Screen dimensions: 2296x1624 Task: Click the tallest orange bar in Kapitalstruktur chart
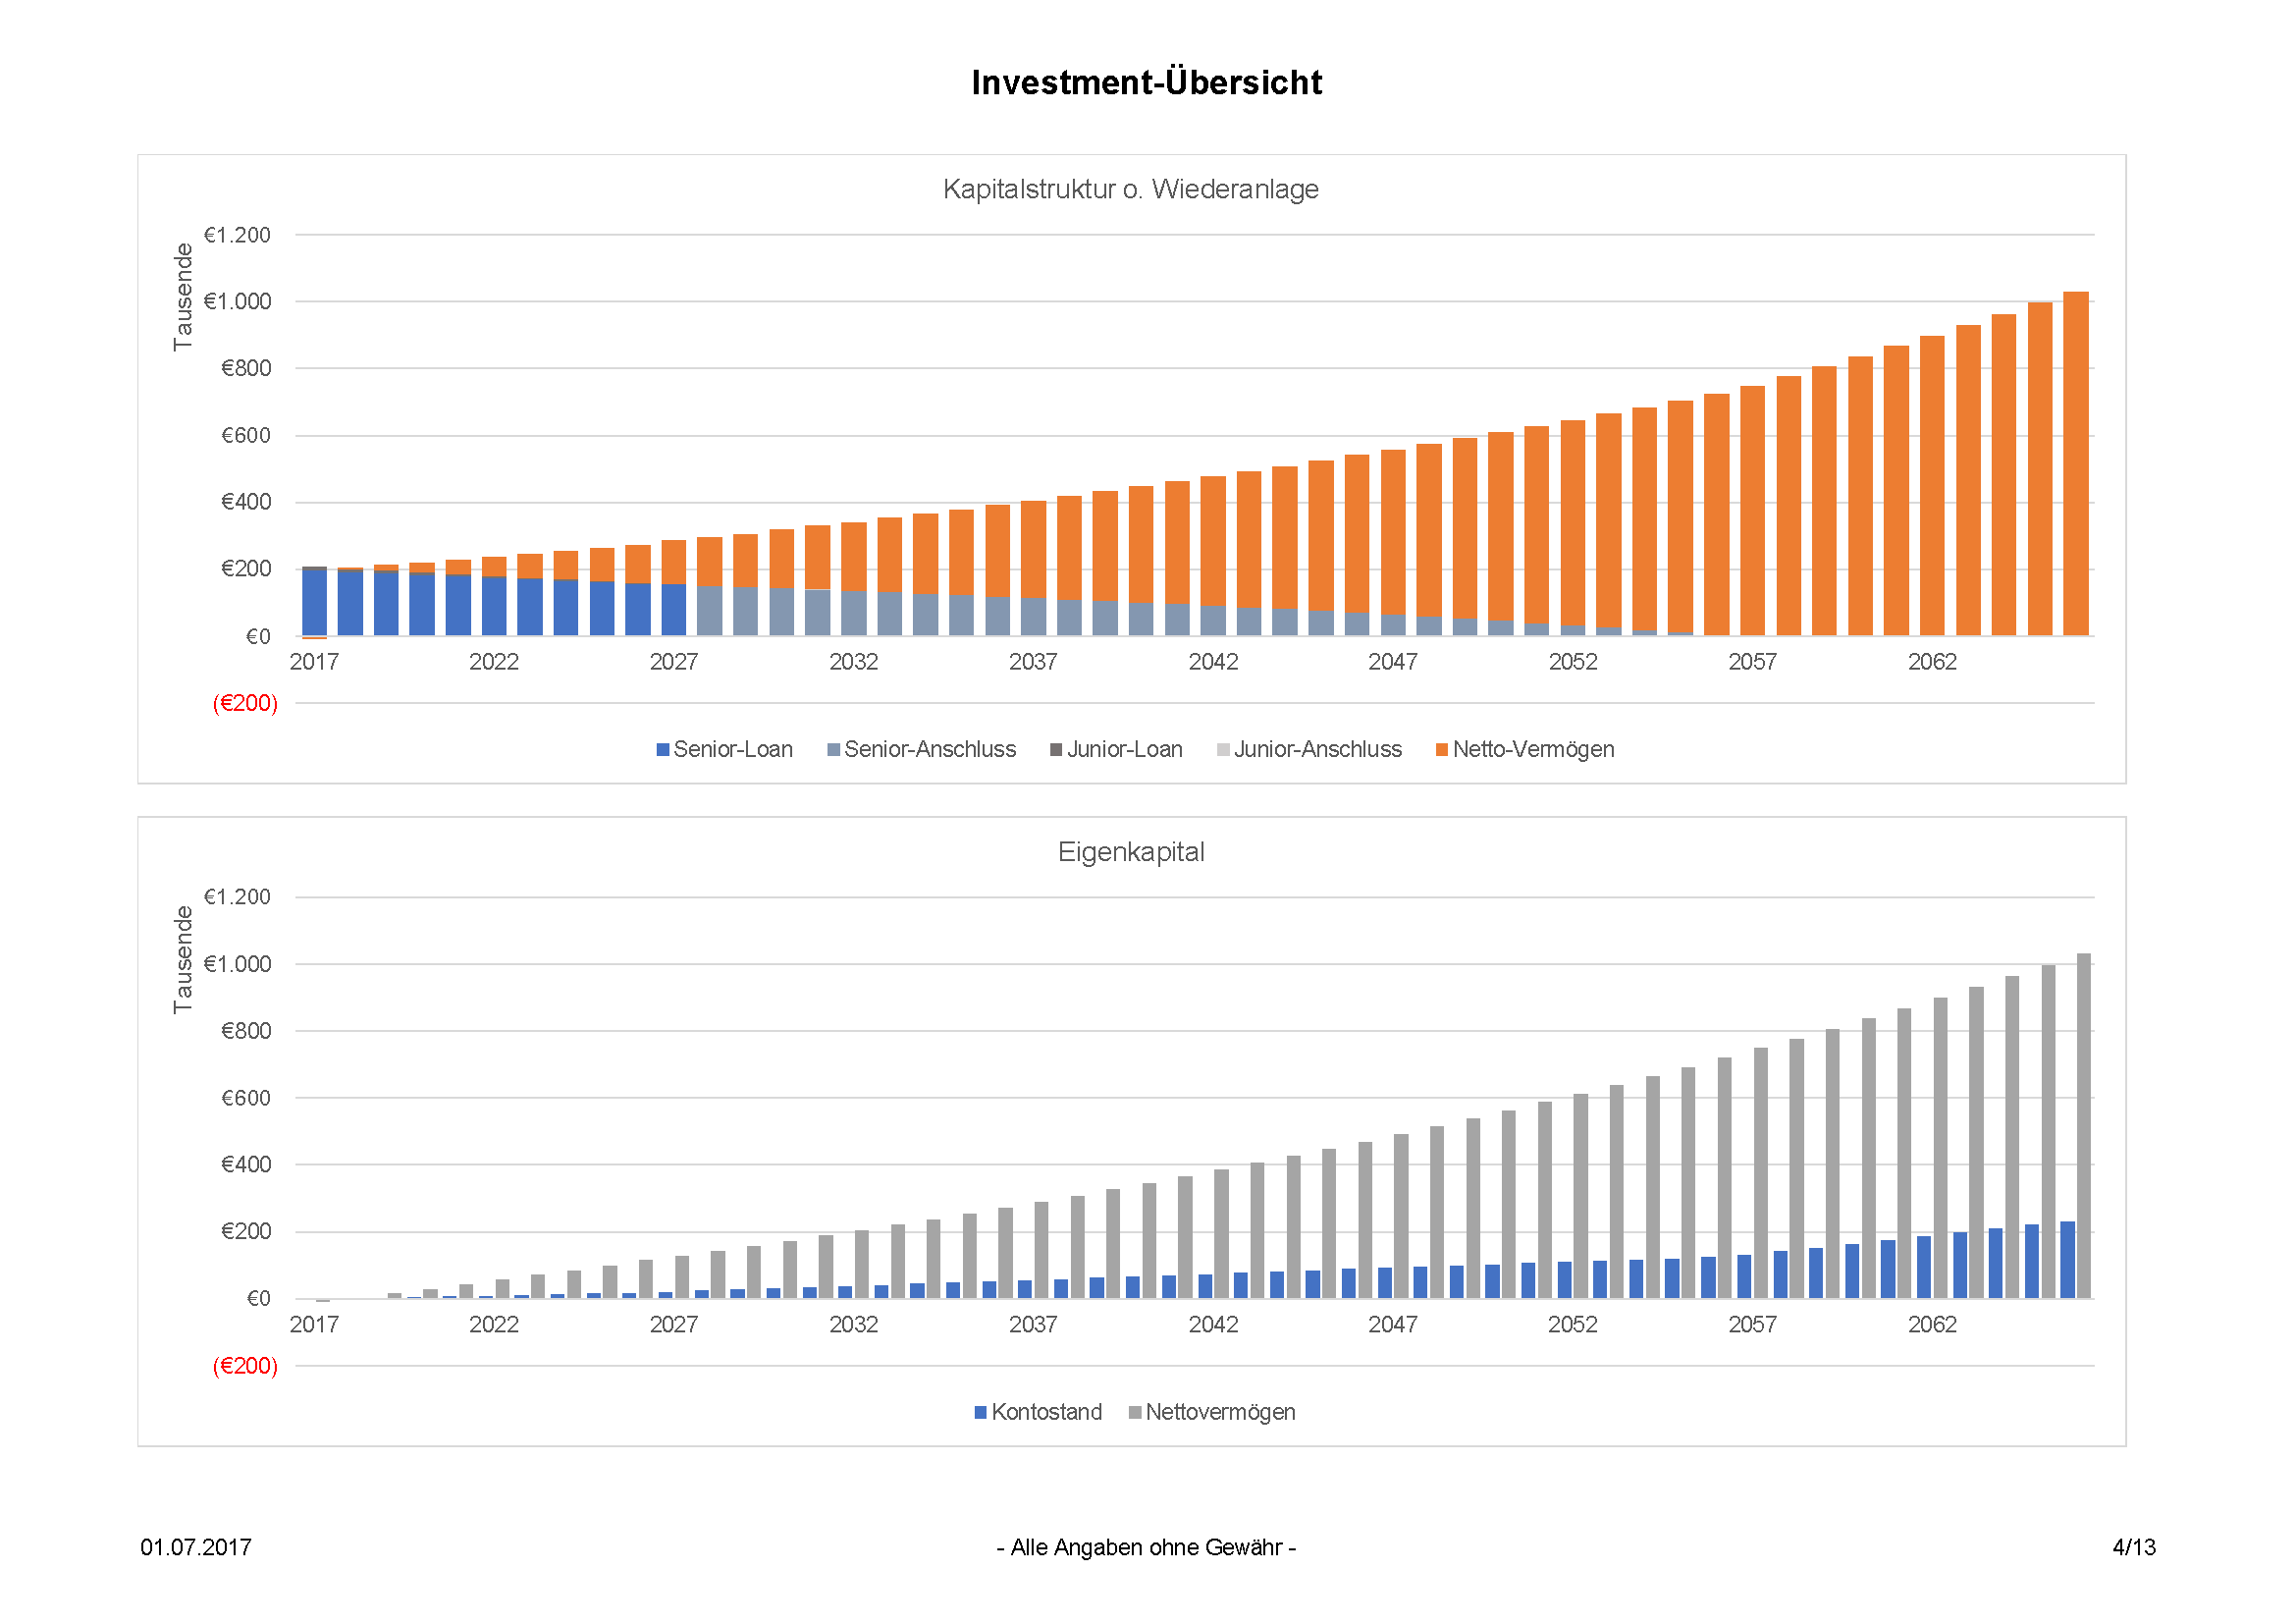coord(2076,464)
